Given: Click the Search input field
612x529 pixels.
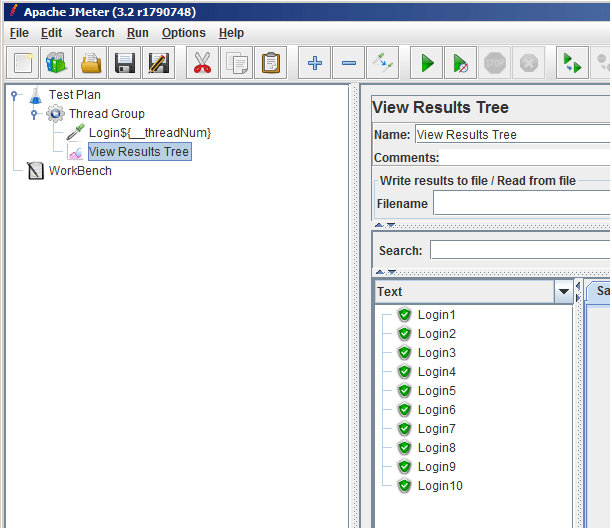Looking at the screenshot, I should point(520,250).
